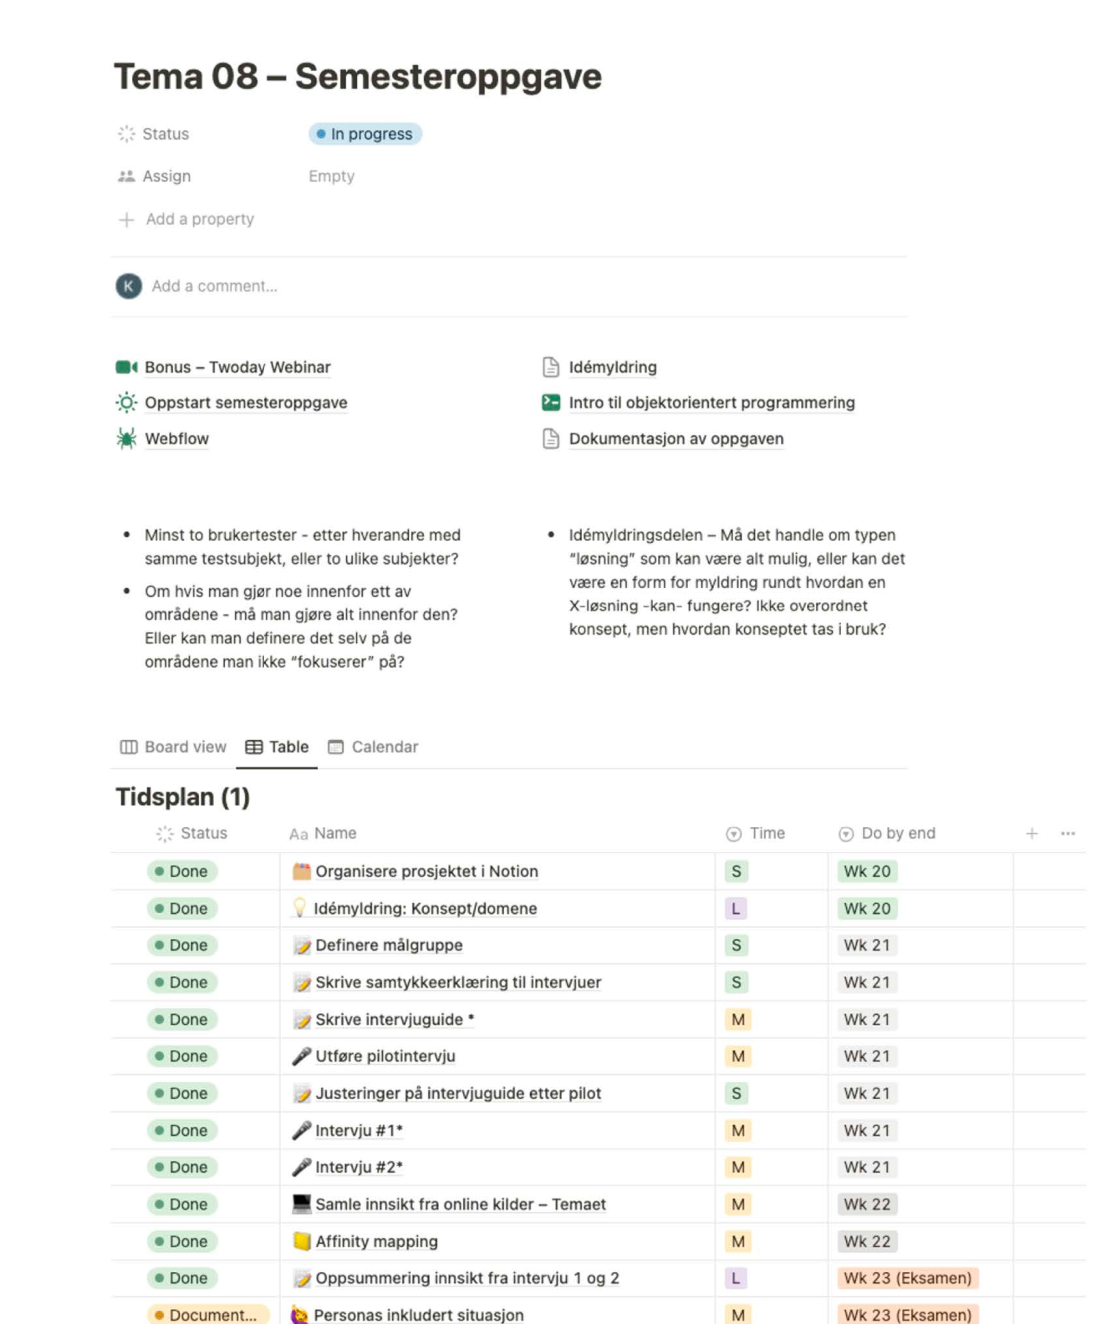Click the Add a comment input field

[x=213, y=285]
